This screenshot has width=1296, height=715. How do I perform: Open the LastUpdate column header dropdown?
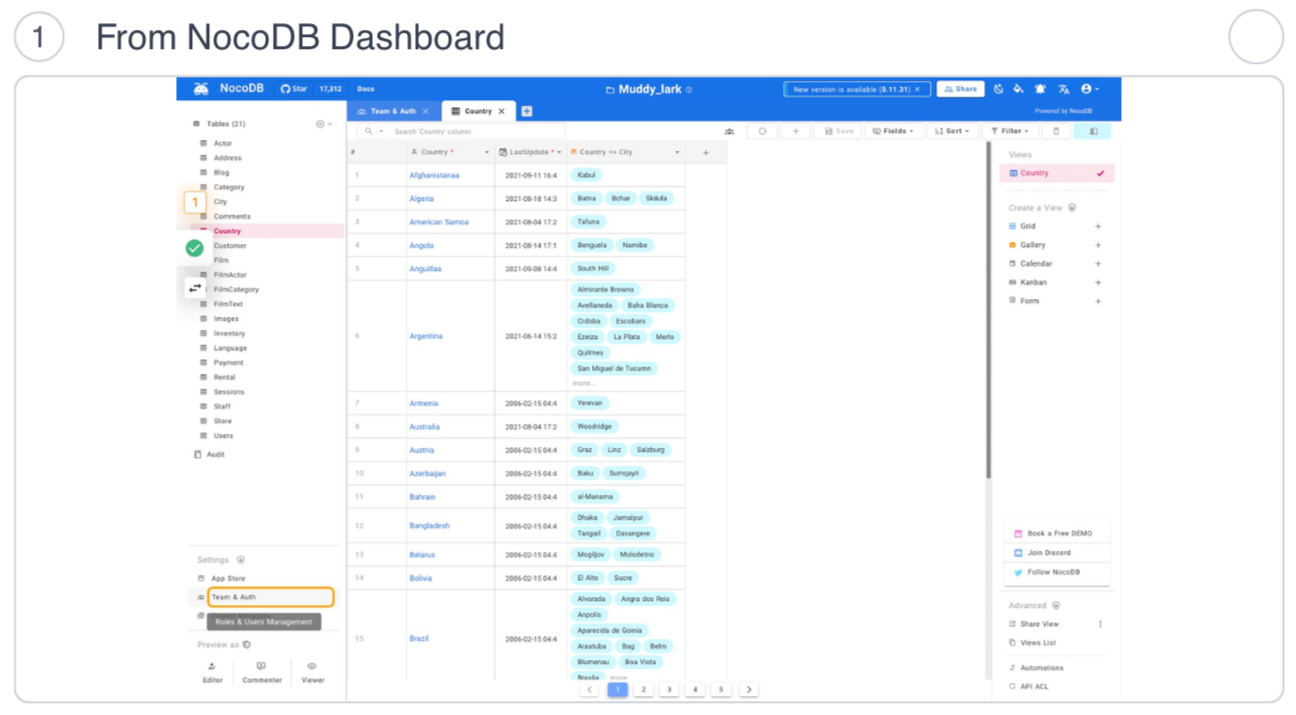[x=559, y=152]
